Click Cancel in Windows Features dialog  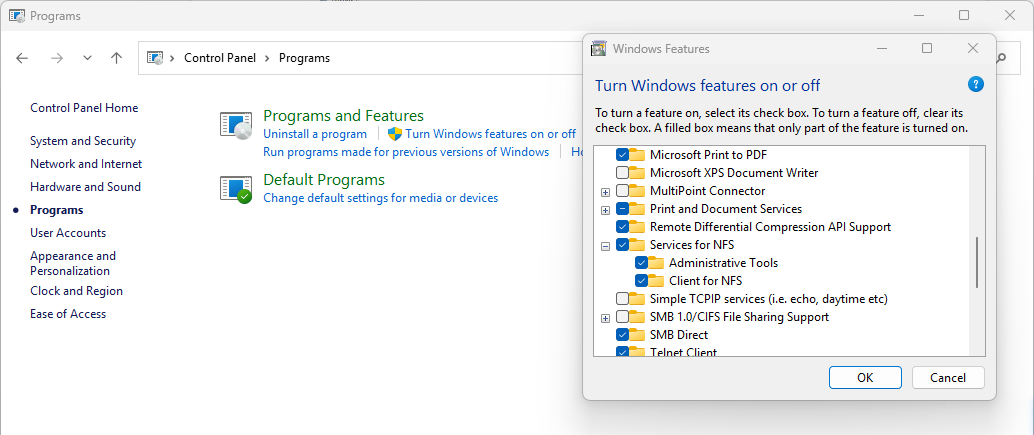(x=948, y=378)
